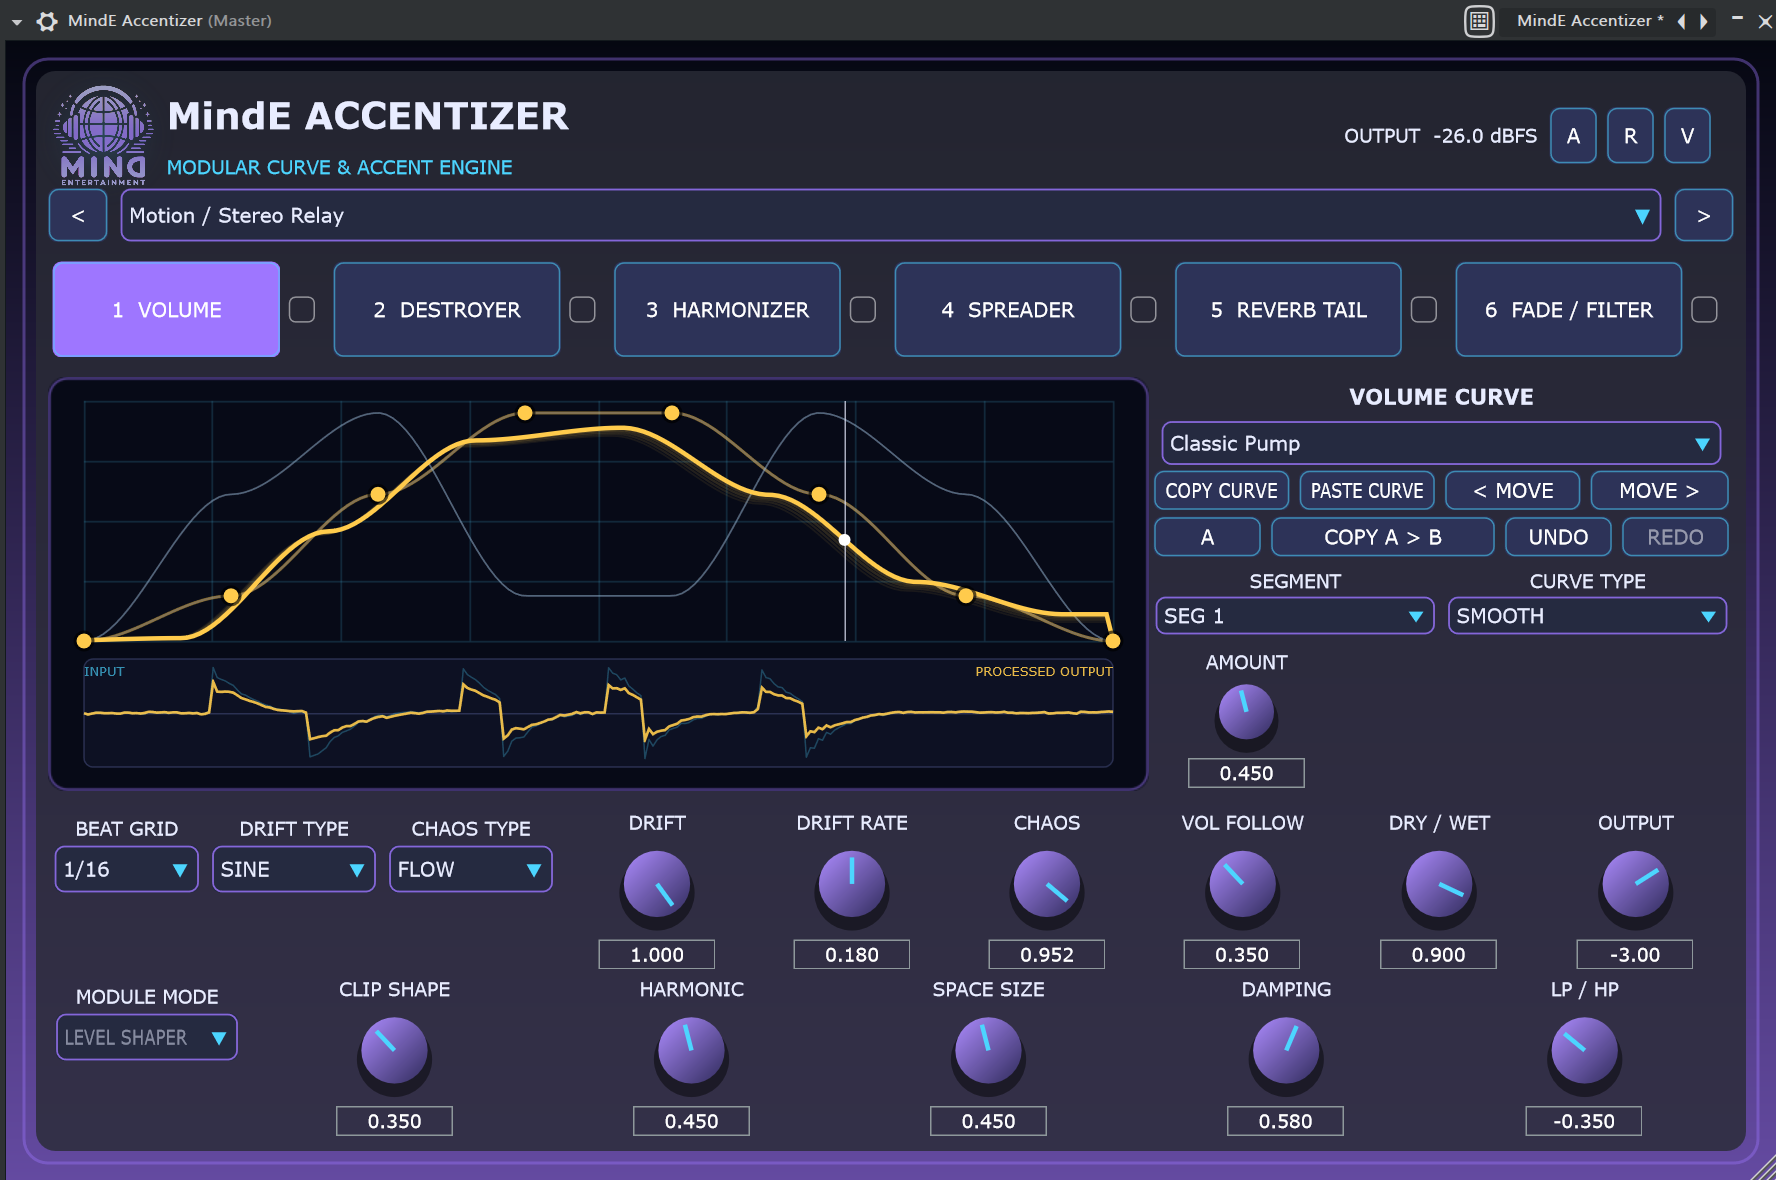Viewport: 1776px width, 1180px height.
Task: Click the REDO button
Action: [1675, 537]
